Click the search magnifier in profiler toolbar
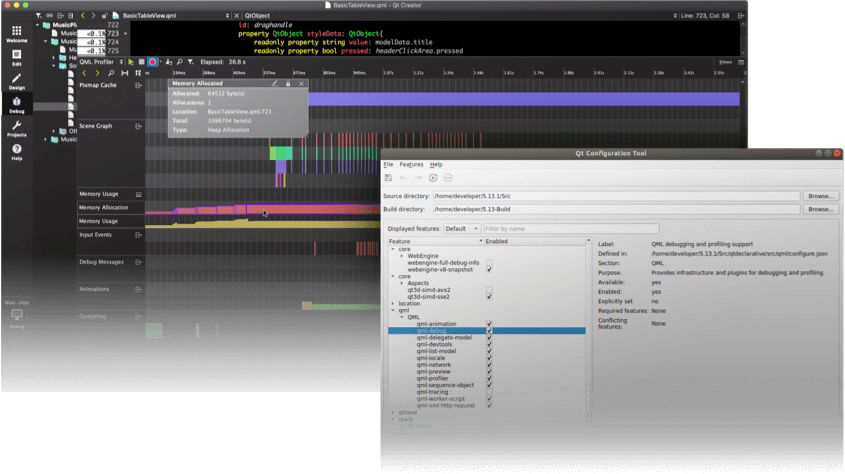Image resolution: width=845 pixels, height=474 pixels. coord(179,62)
